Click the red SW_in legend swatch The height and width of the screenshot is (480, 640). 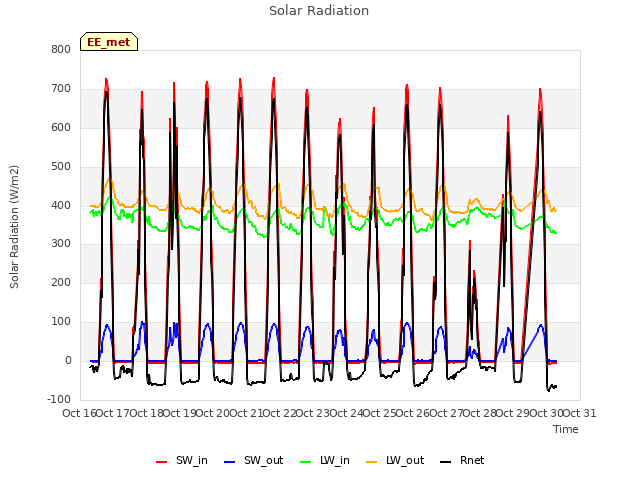[x=162, y=462]
